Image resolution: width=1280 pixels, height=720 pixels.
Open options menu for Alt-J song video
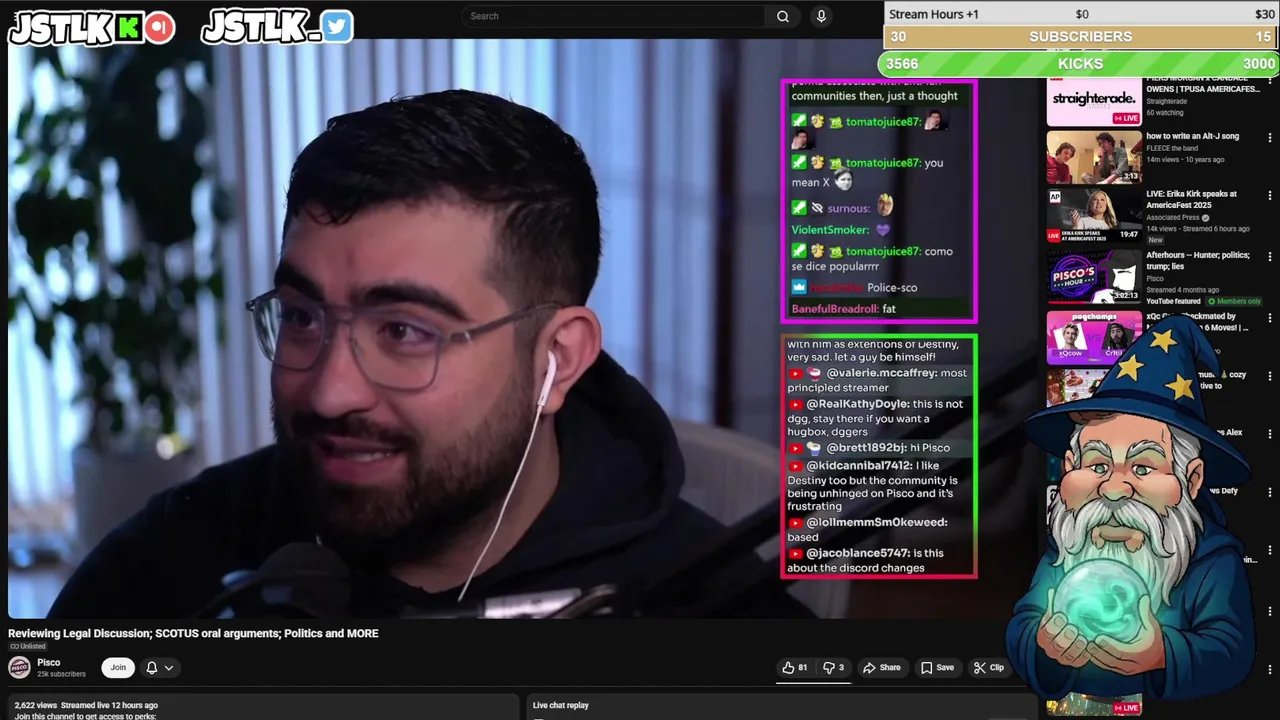coord(1270,137)
